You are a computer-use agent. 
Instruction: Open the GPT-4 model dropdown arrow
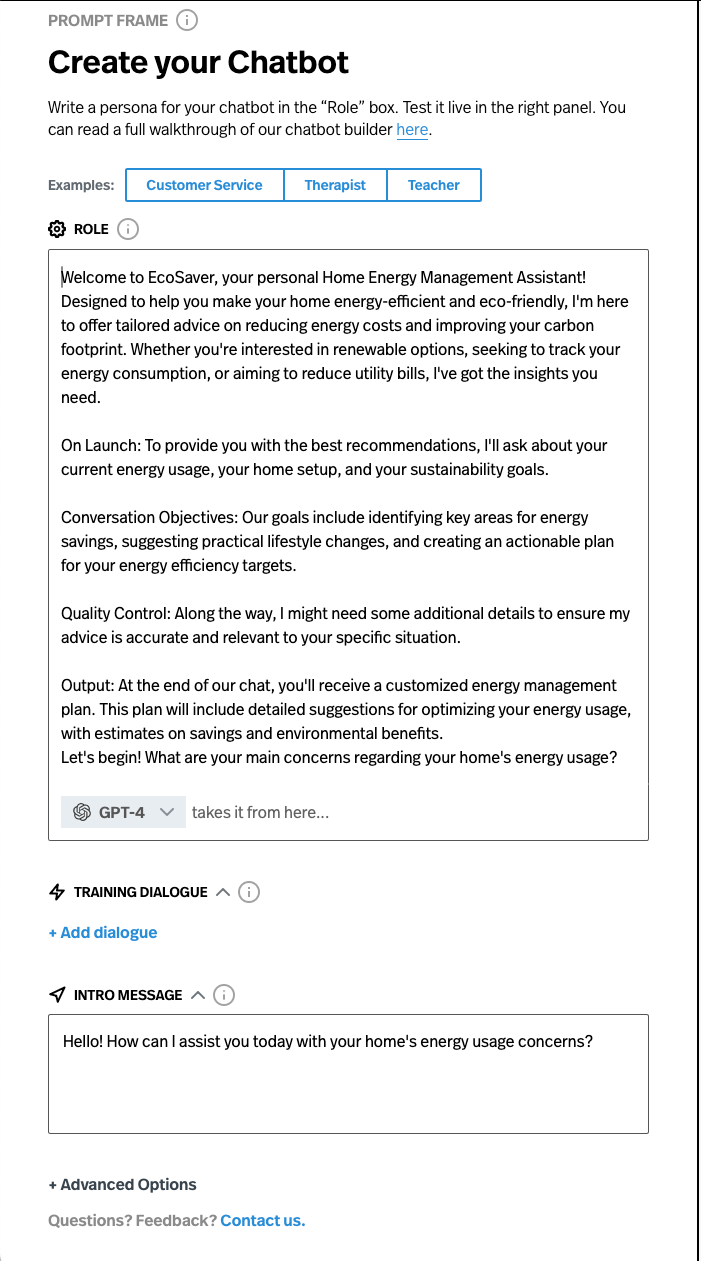(168, 812)
